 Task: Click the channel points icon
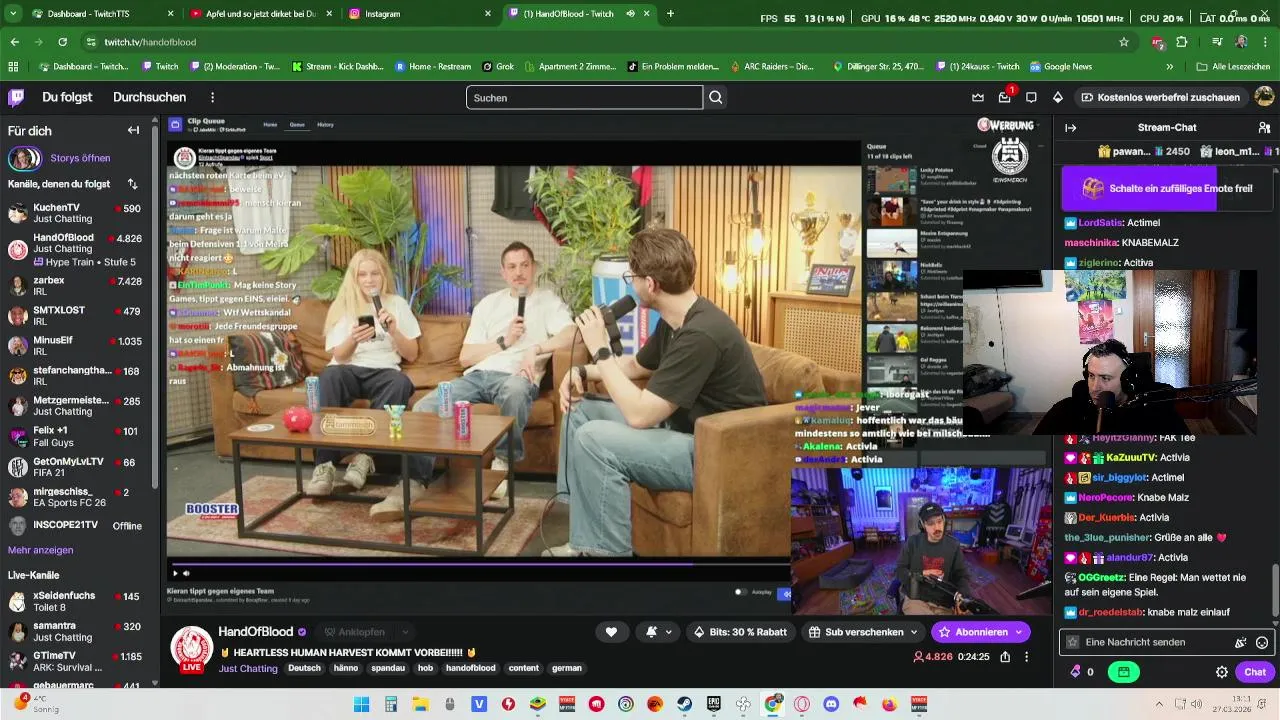tap(1076, 672)
